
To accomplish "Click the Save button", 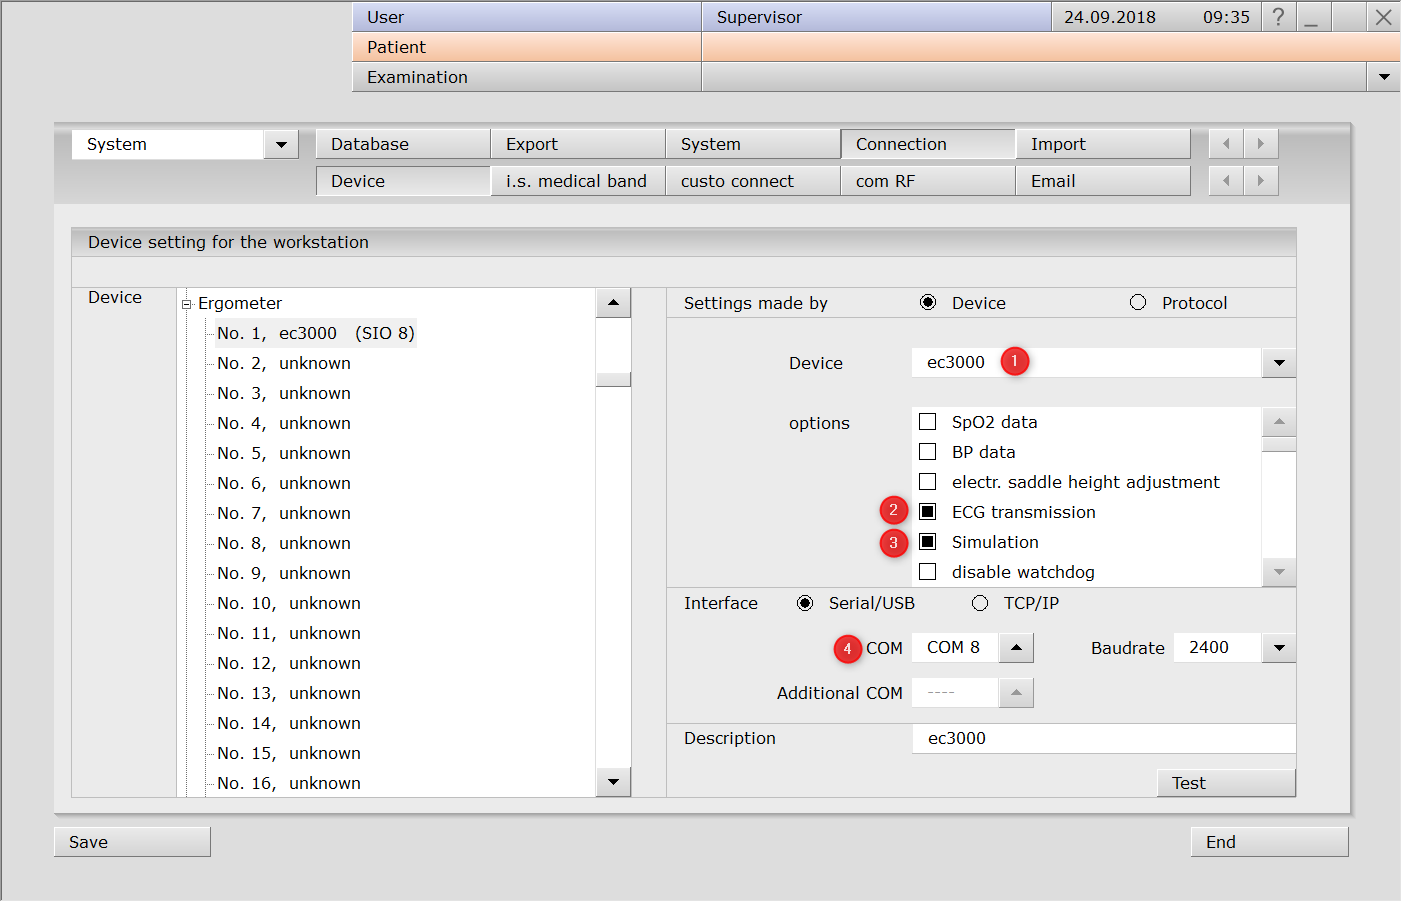I will tap(132, 842).
